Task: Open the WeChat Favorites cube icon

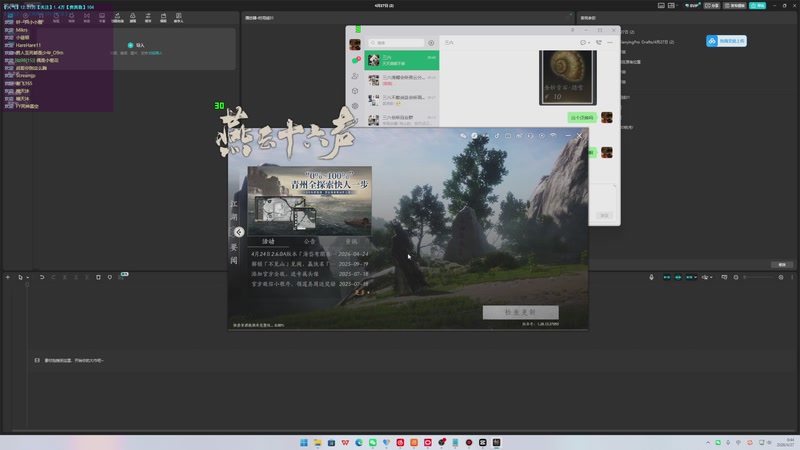Action: [355, 91]
